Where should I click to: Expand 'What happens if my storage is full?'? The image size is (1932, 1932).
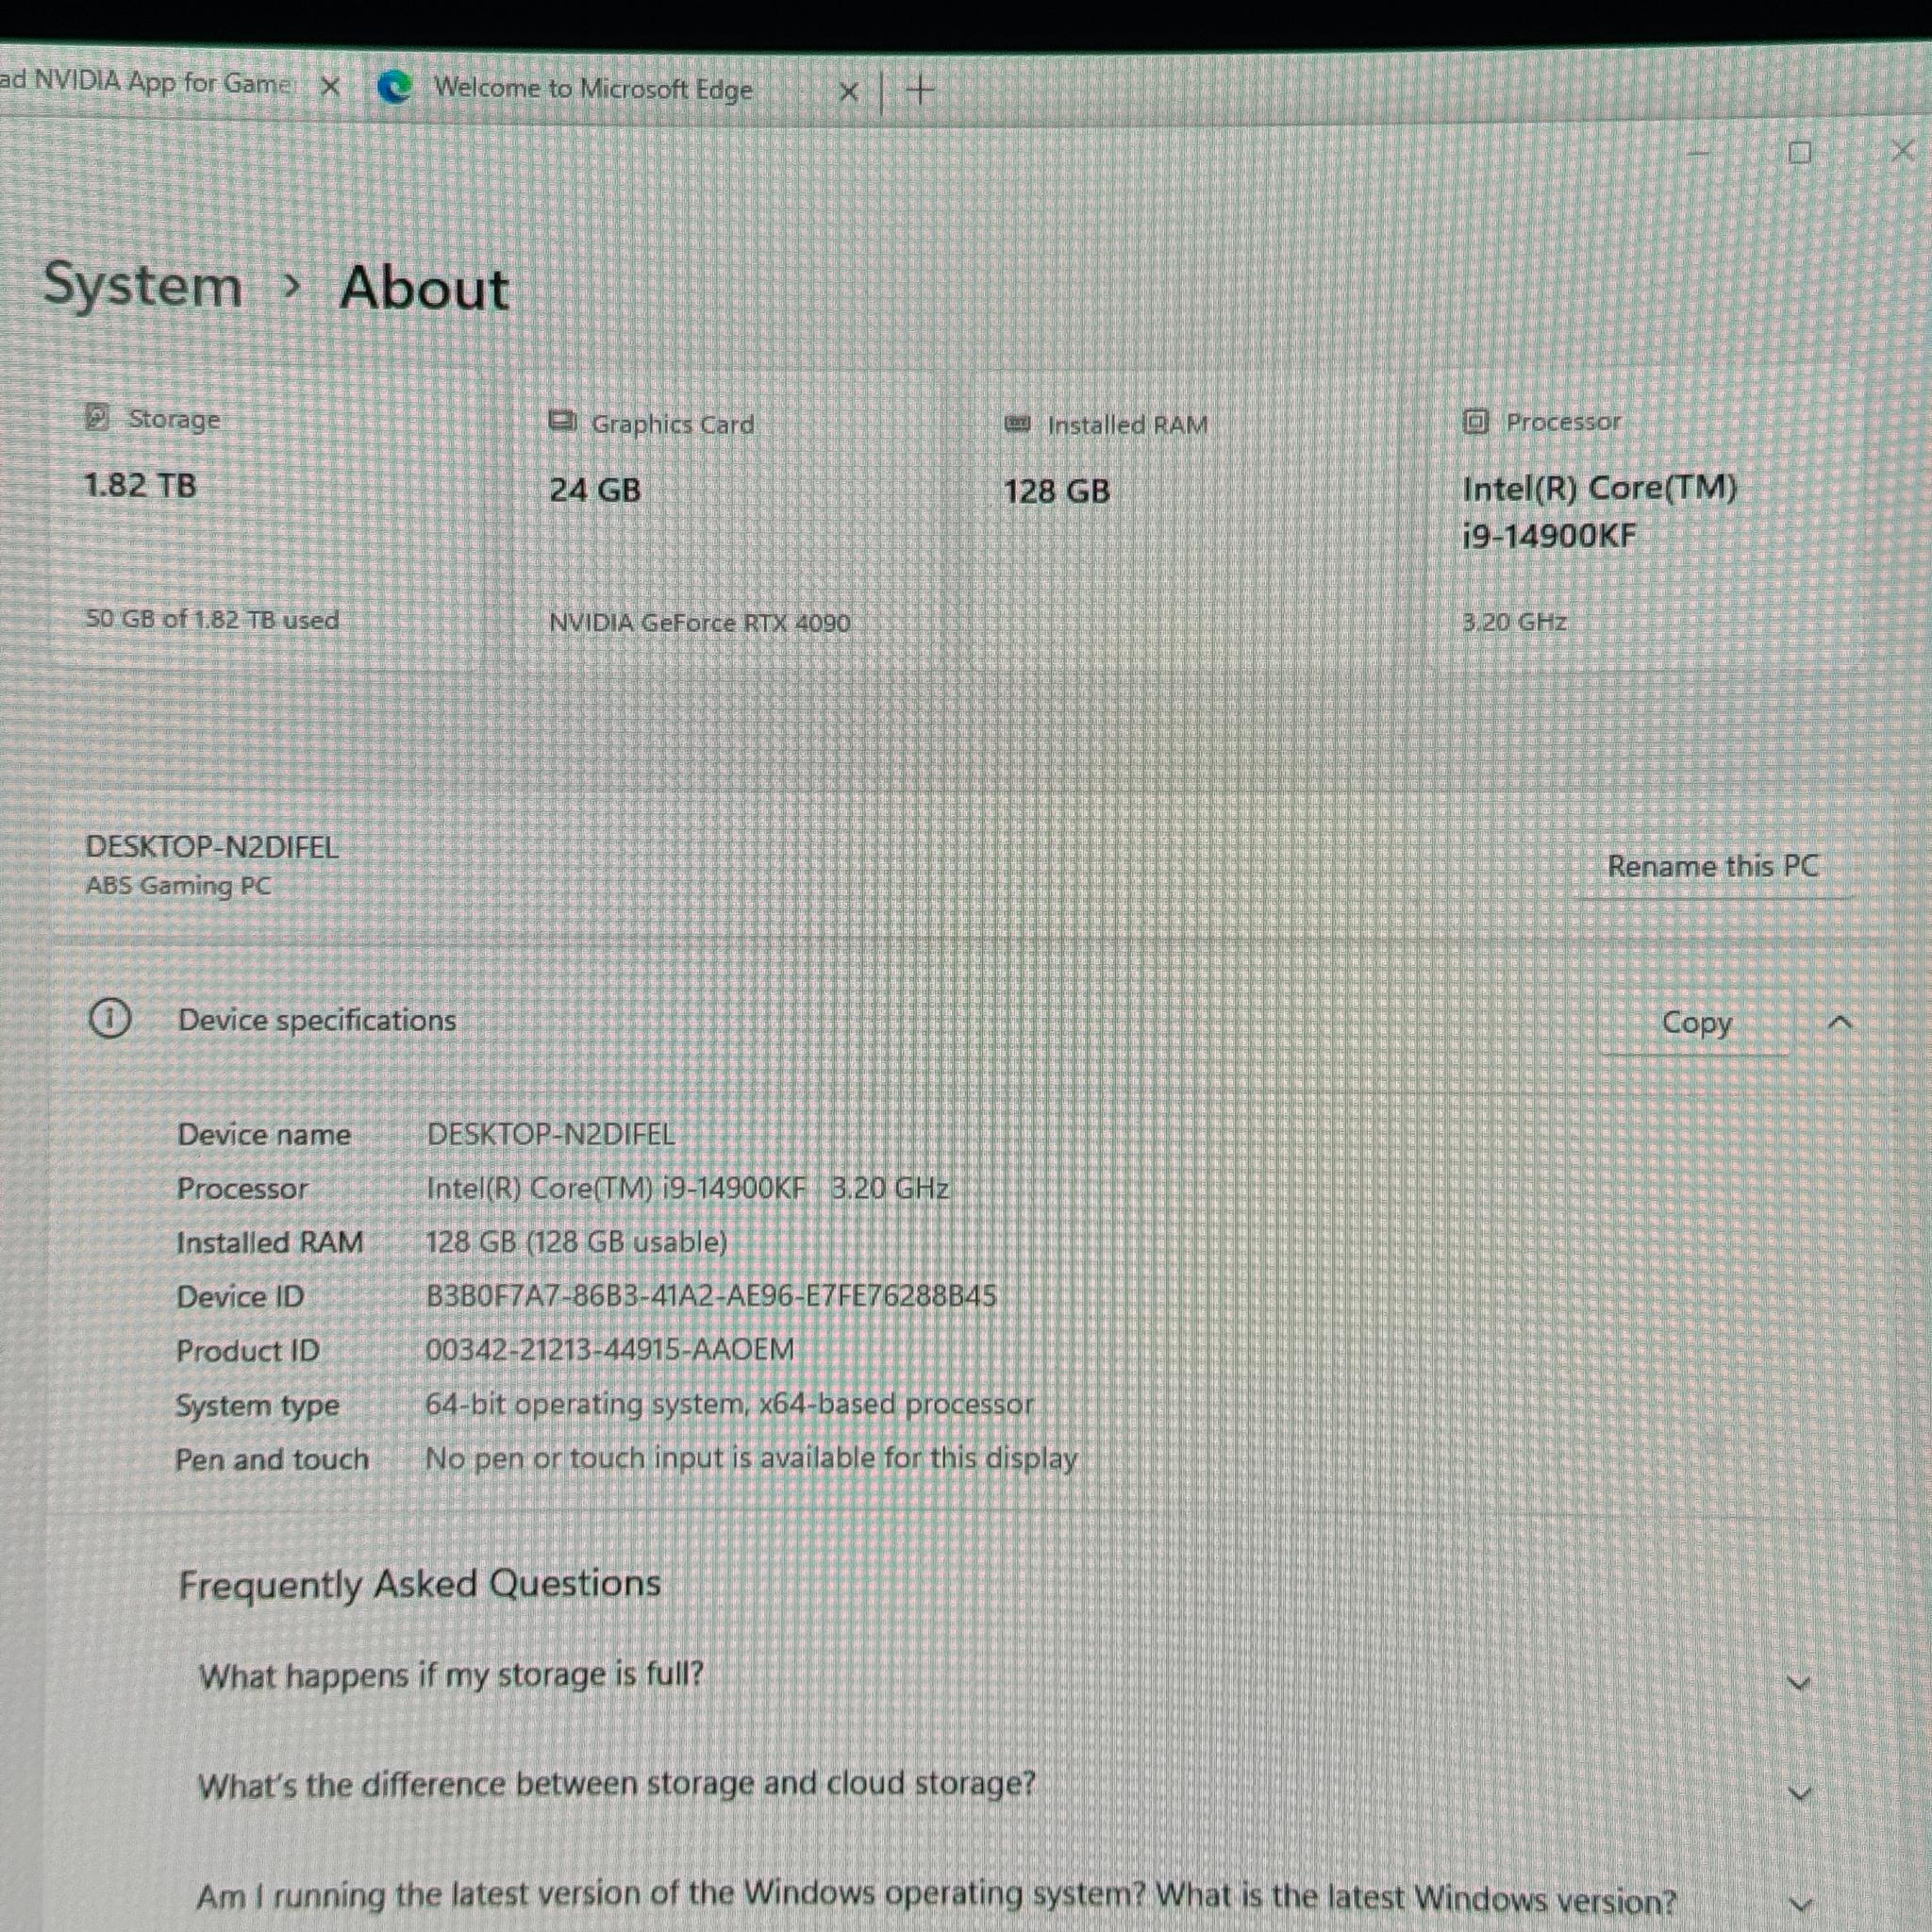pos(1798,1683)
